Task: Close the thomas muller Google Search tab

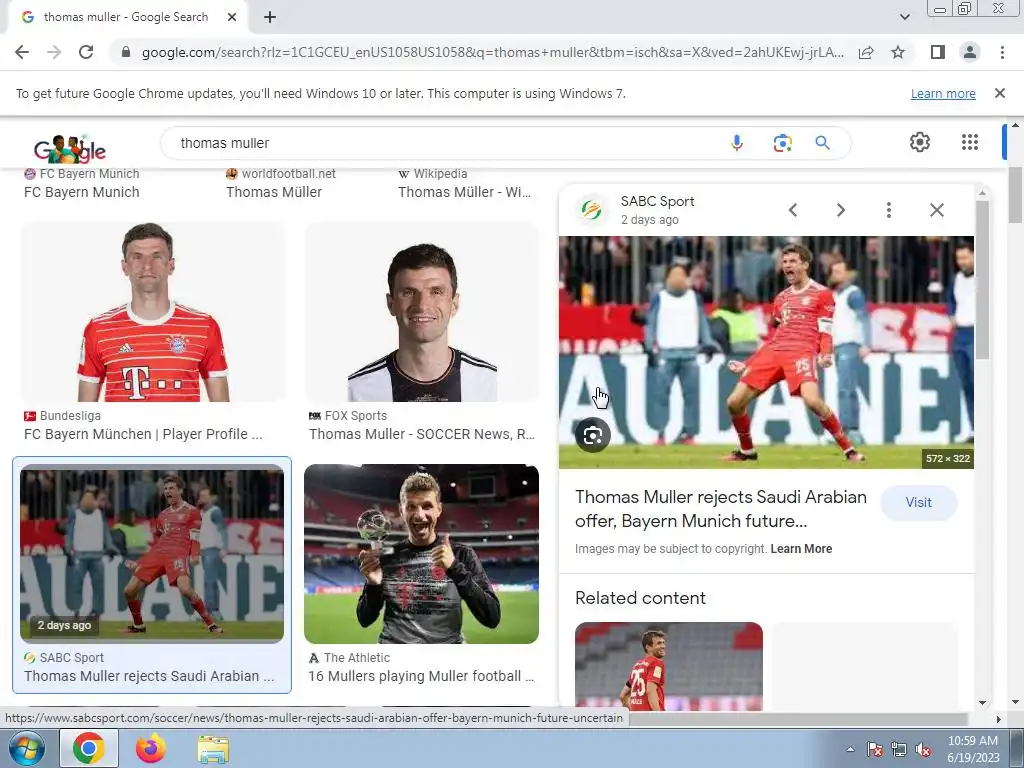Action: 232,17
